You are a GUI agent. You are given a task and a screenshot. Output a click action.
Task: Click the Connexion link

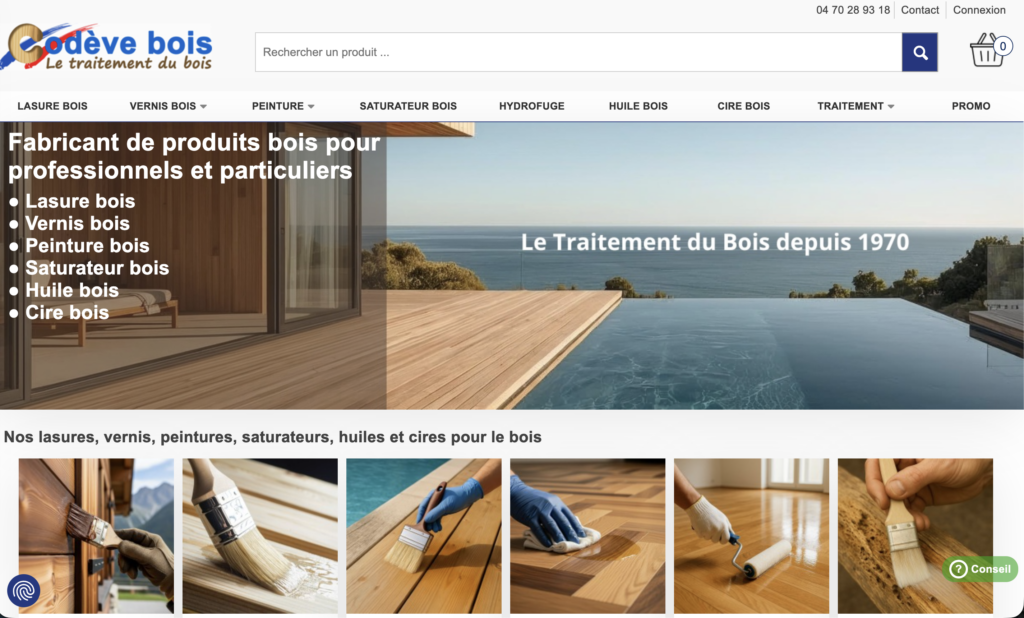click(979, 10)
